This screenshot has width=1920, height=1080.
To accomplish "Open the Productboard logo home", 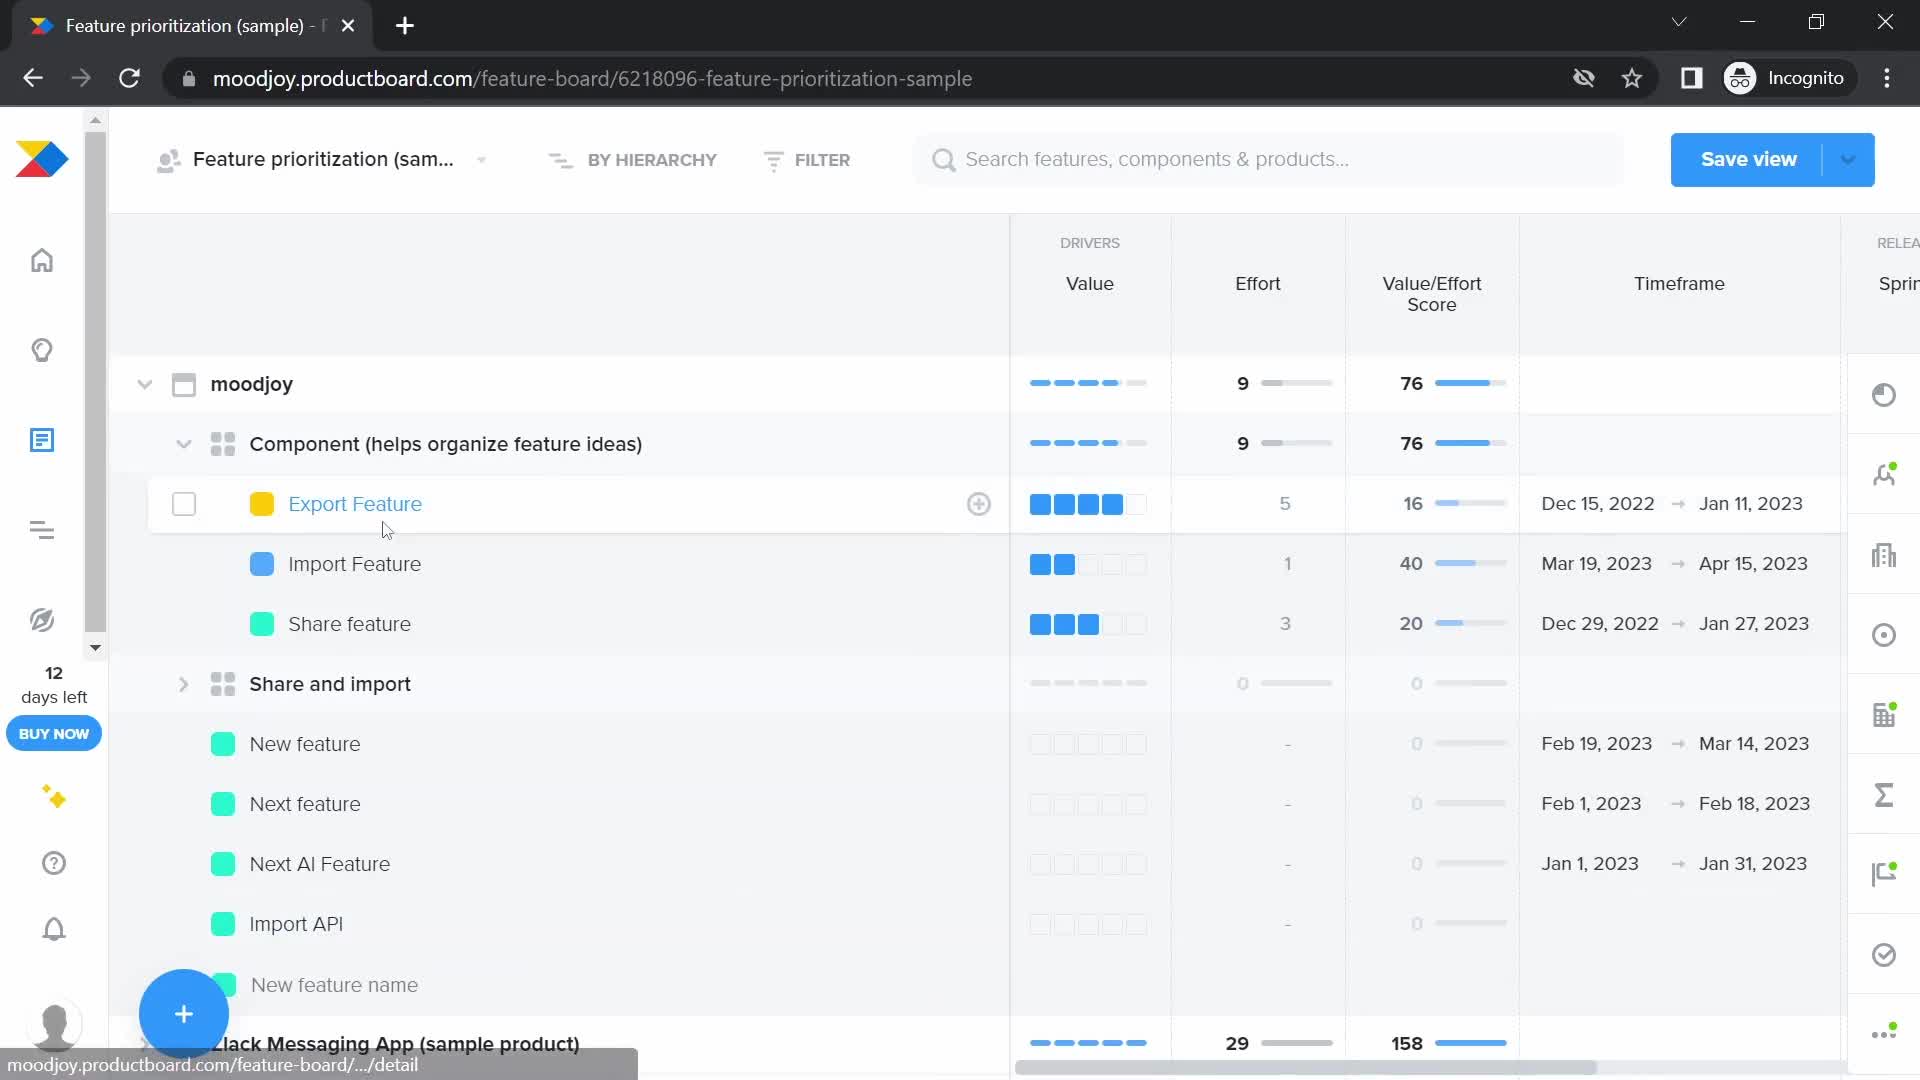I will click(x=42, y=160).
